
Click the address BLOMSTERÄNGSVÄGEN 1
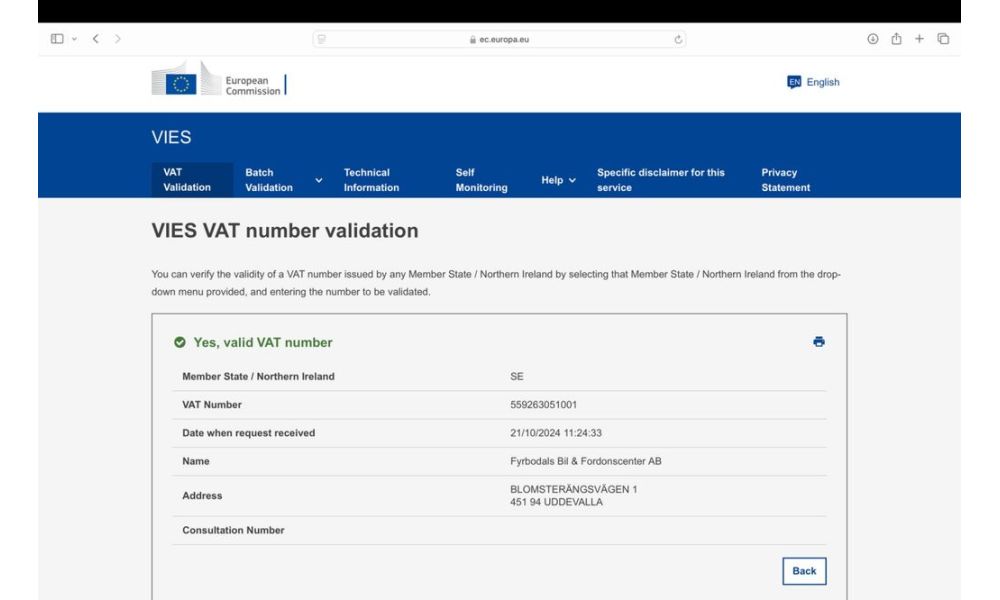click(573, 489)
